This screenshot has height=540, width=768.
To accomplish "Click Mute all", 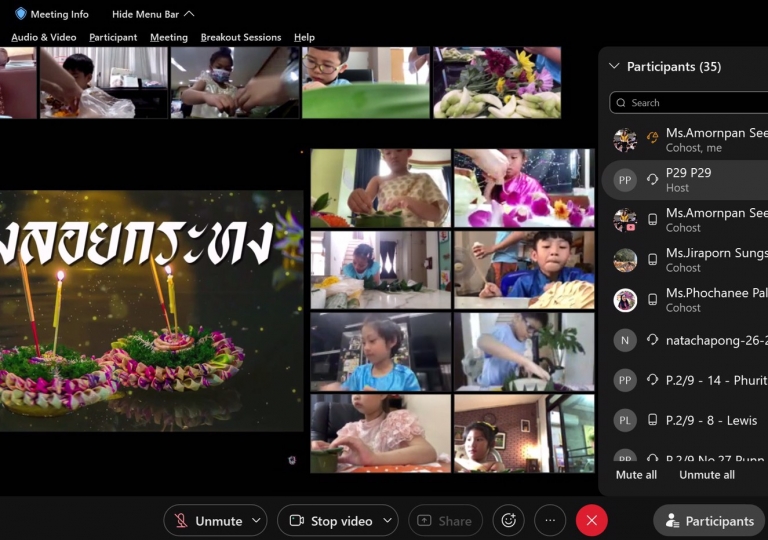I will [636, 475].
